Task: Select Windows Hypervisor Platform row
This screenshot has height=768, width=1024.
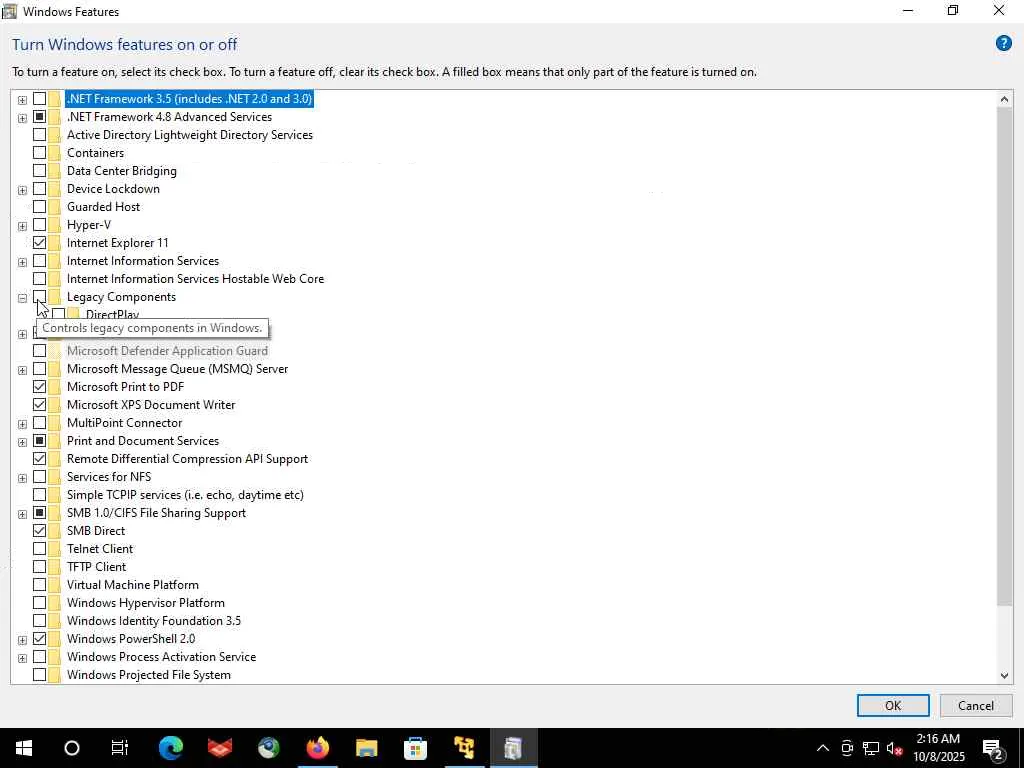Action: 146,603
